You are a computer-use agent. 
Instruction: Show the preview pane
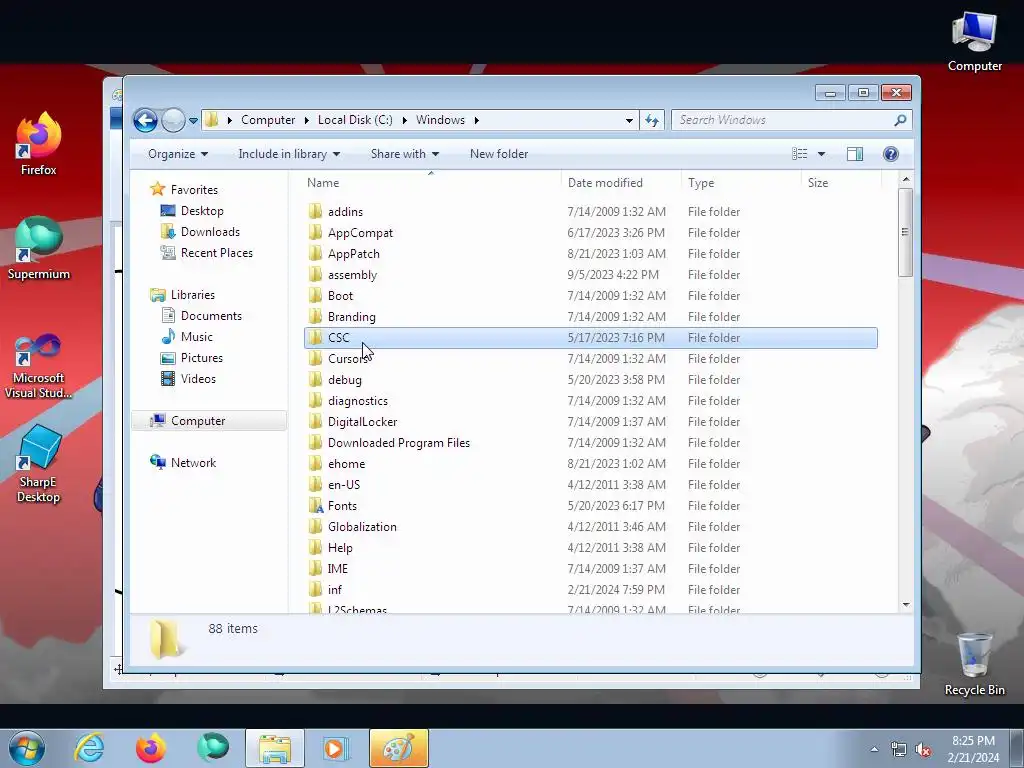(x=855, y=154)
